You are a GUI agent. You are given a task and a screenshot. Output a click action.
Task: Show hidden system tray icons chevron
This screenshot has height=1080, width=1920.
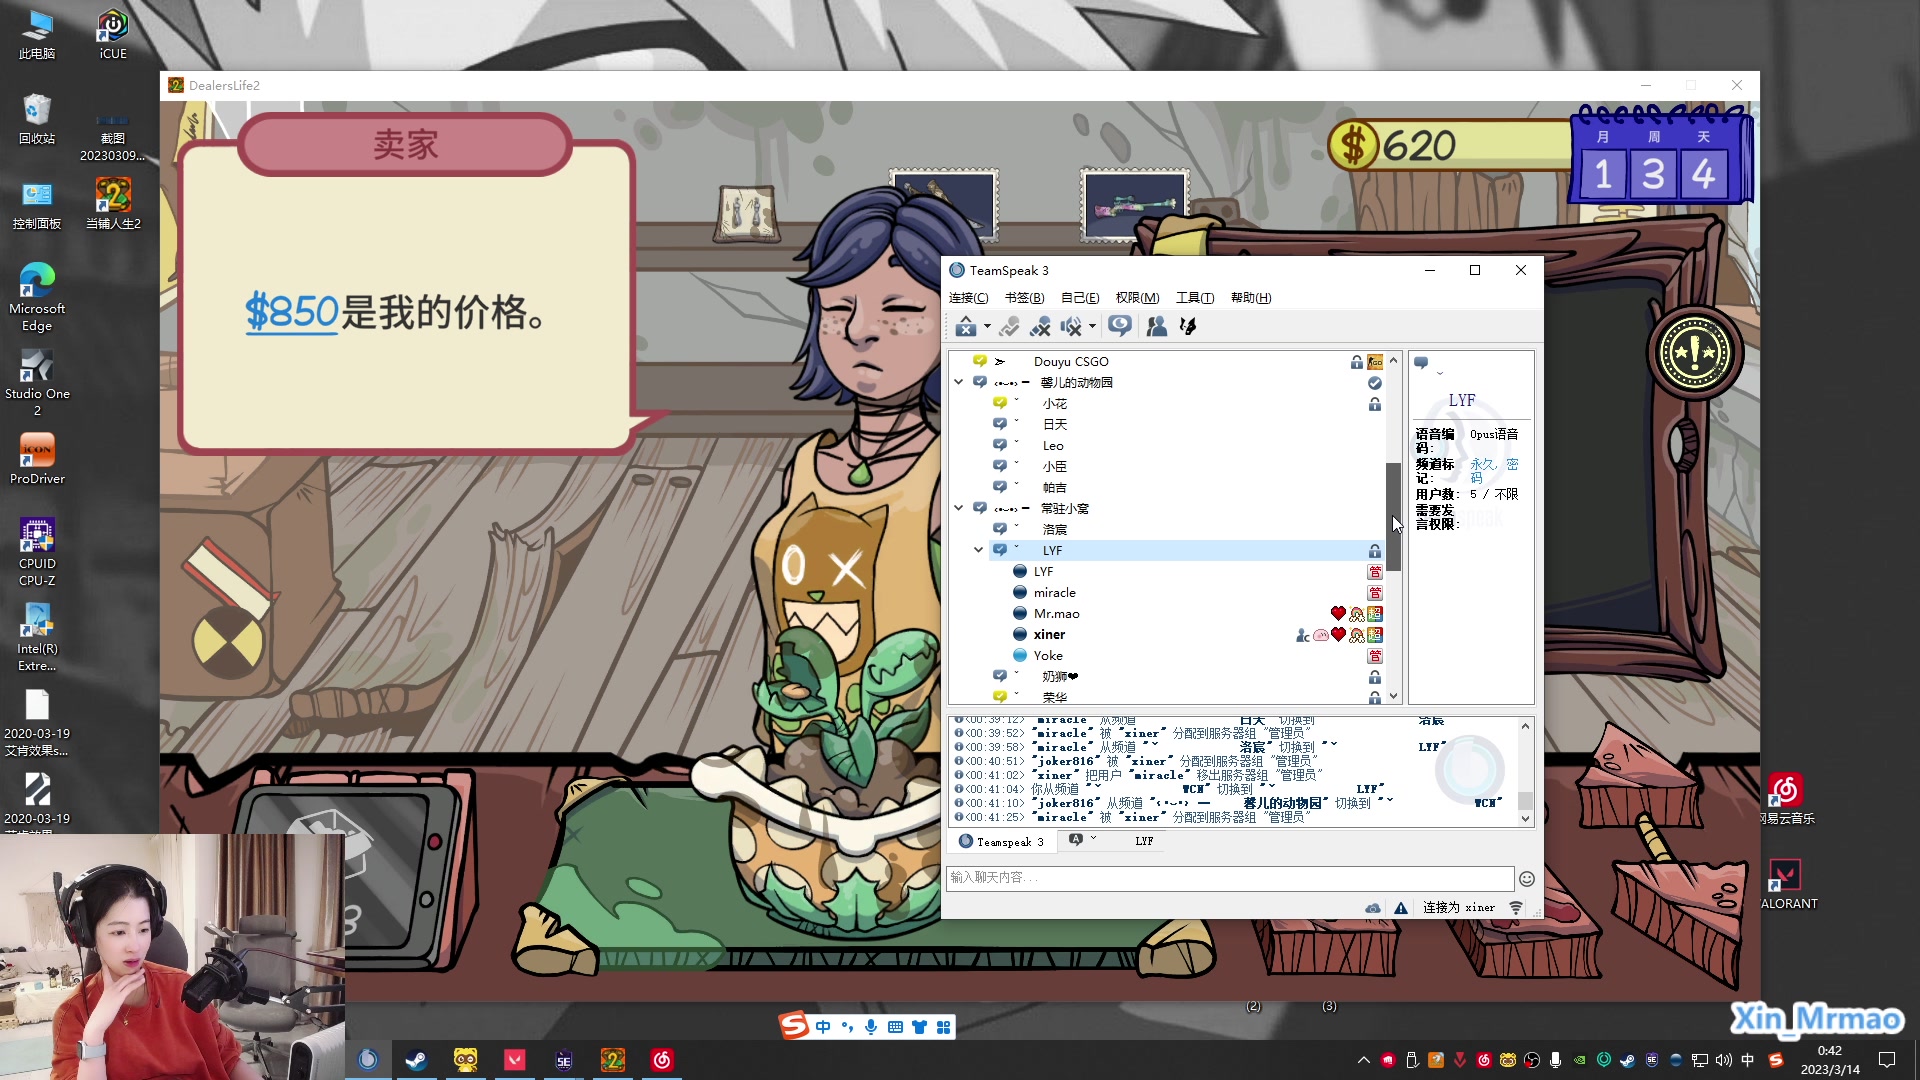(1363, 1060)
